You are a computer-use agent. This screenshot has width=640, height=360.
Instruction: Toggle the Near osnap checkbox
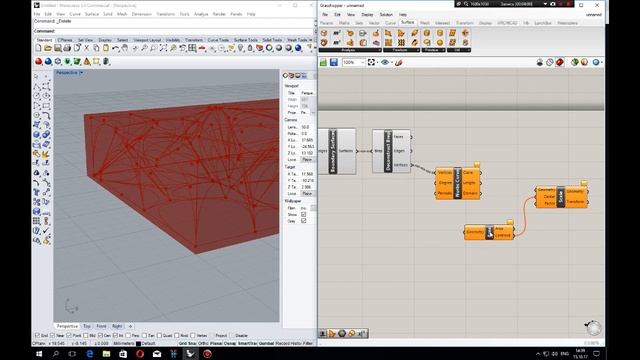pyautogui.click(x=53, y=336)
